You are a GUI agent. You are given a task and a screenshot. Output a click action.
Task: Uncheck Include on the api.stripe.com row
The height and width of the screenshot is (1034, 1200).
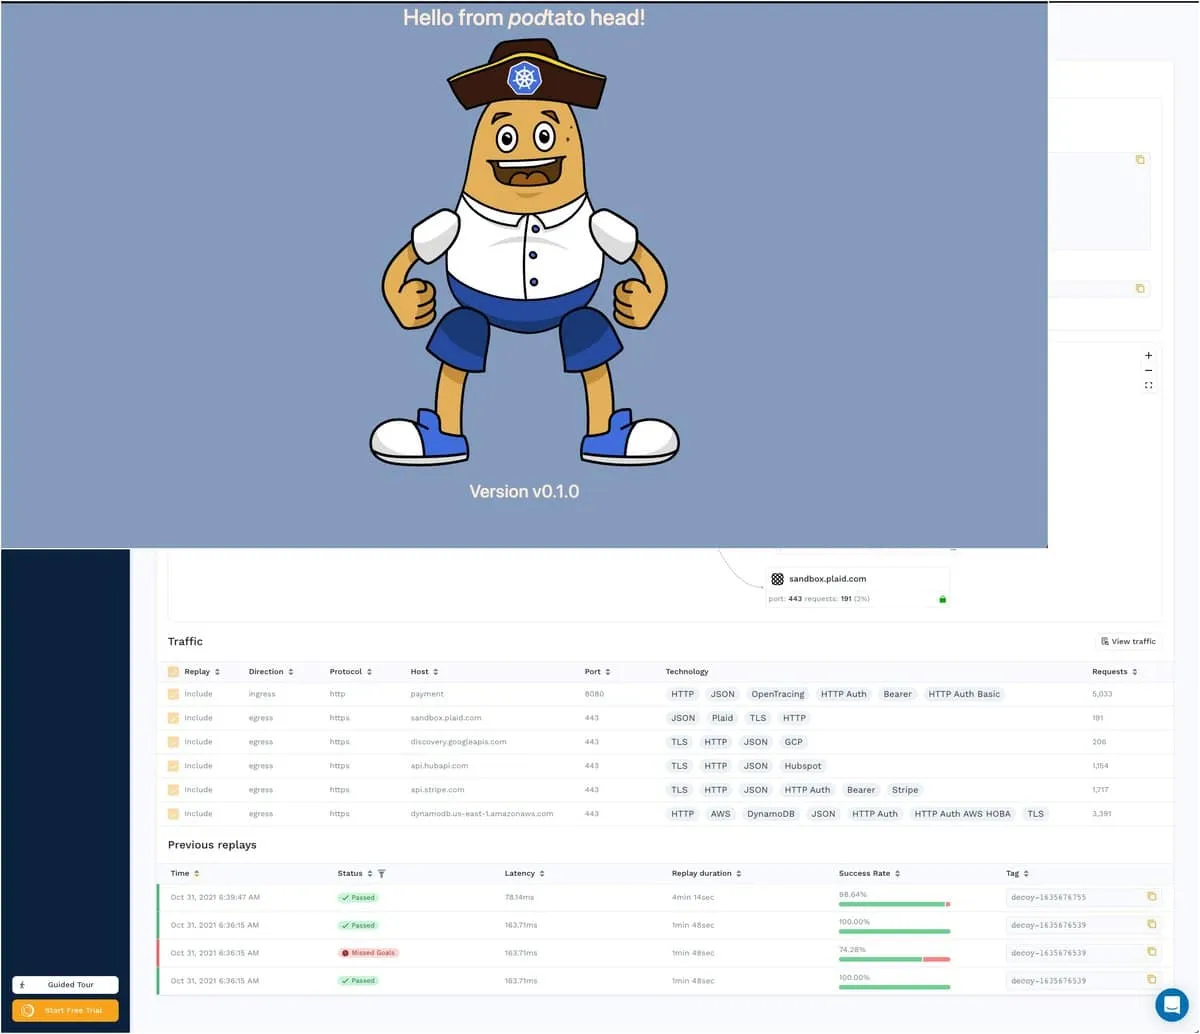[172, 789]
